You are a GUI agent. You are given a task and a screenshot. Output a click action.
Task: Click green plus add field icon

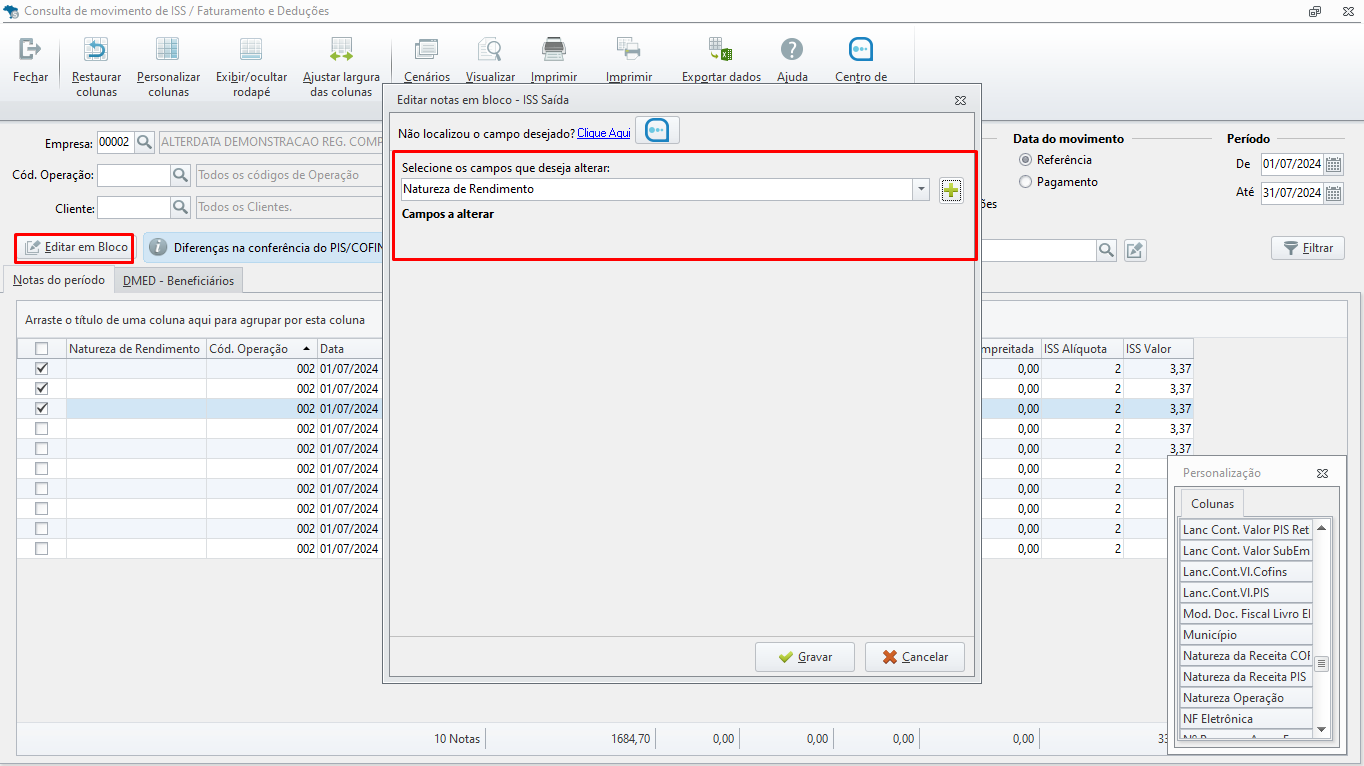[x=951, y=190]
